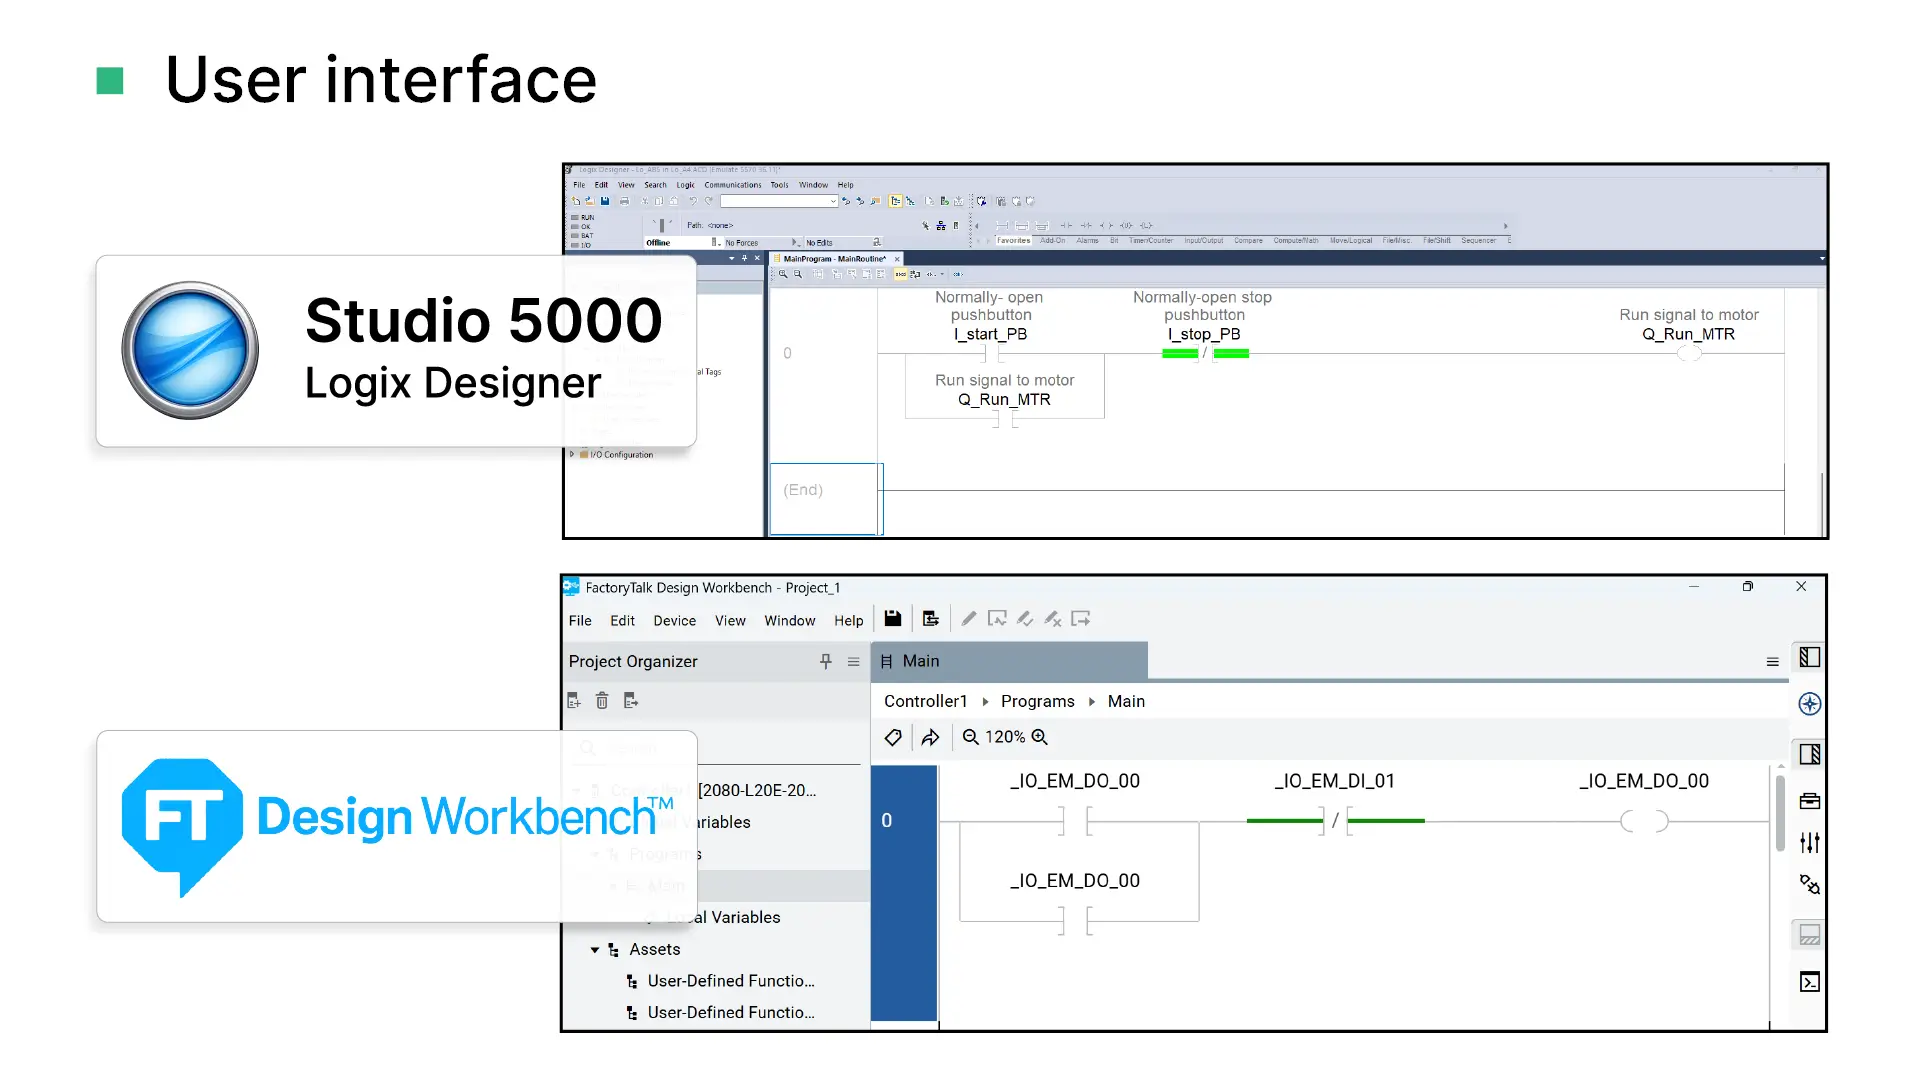Image resolution: width=1920 pixels, height=1080 pixels.
Task: Select first User-Defined Functio... tree item
Action: [x=731, y=981]
